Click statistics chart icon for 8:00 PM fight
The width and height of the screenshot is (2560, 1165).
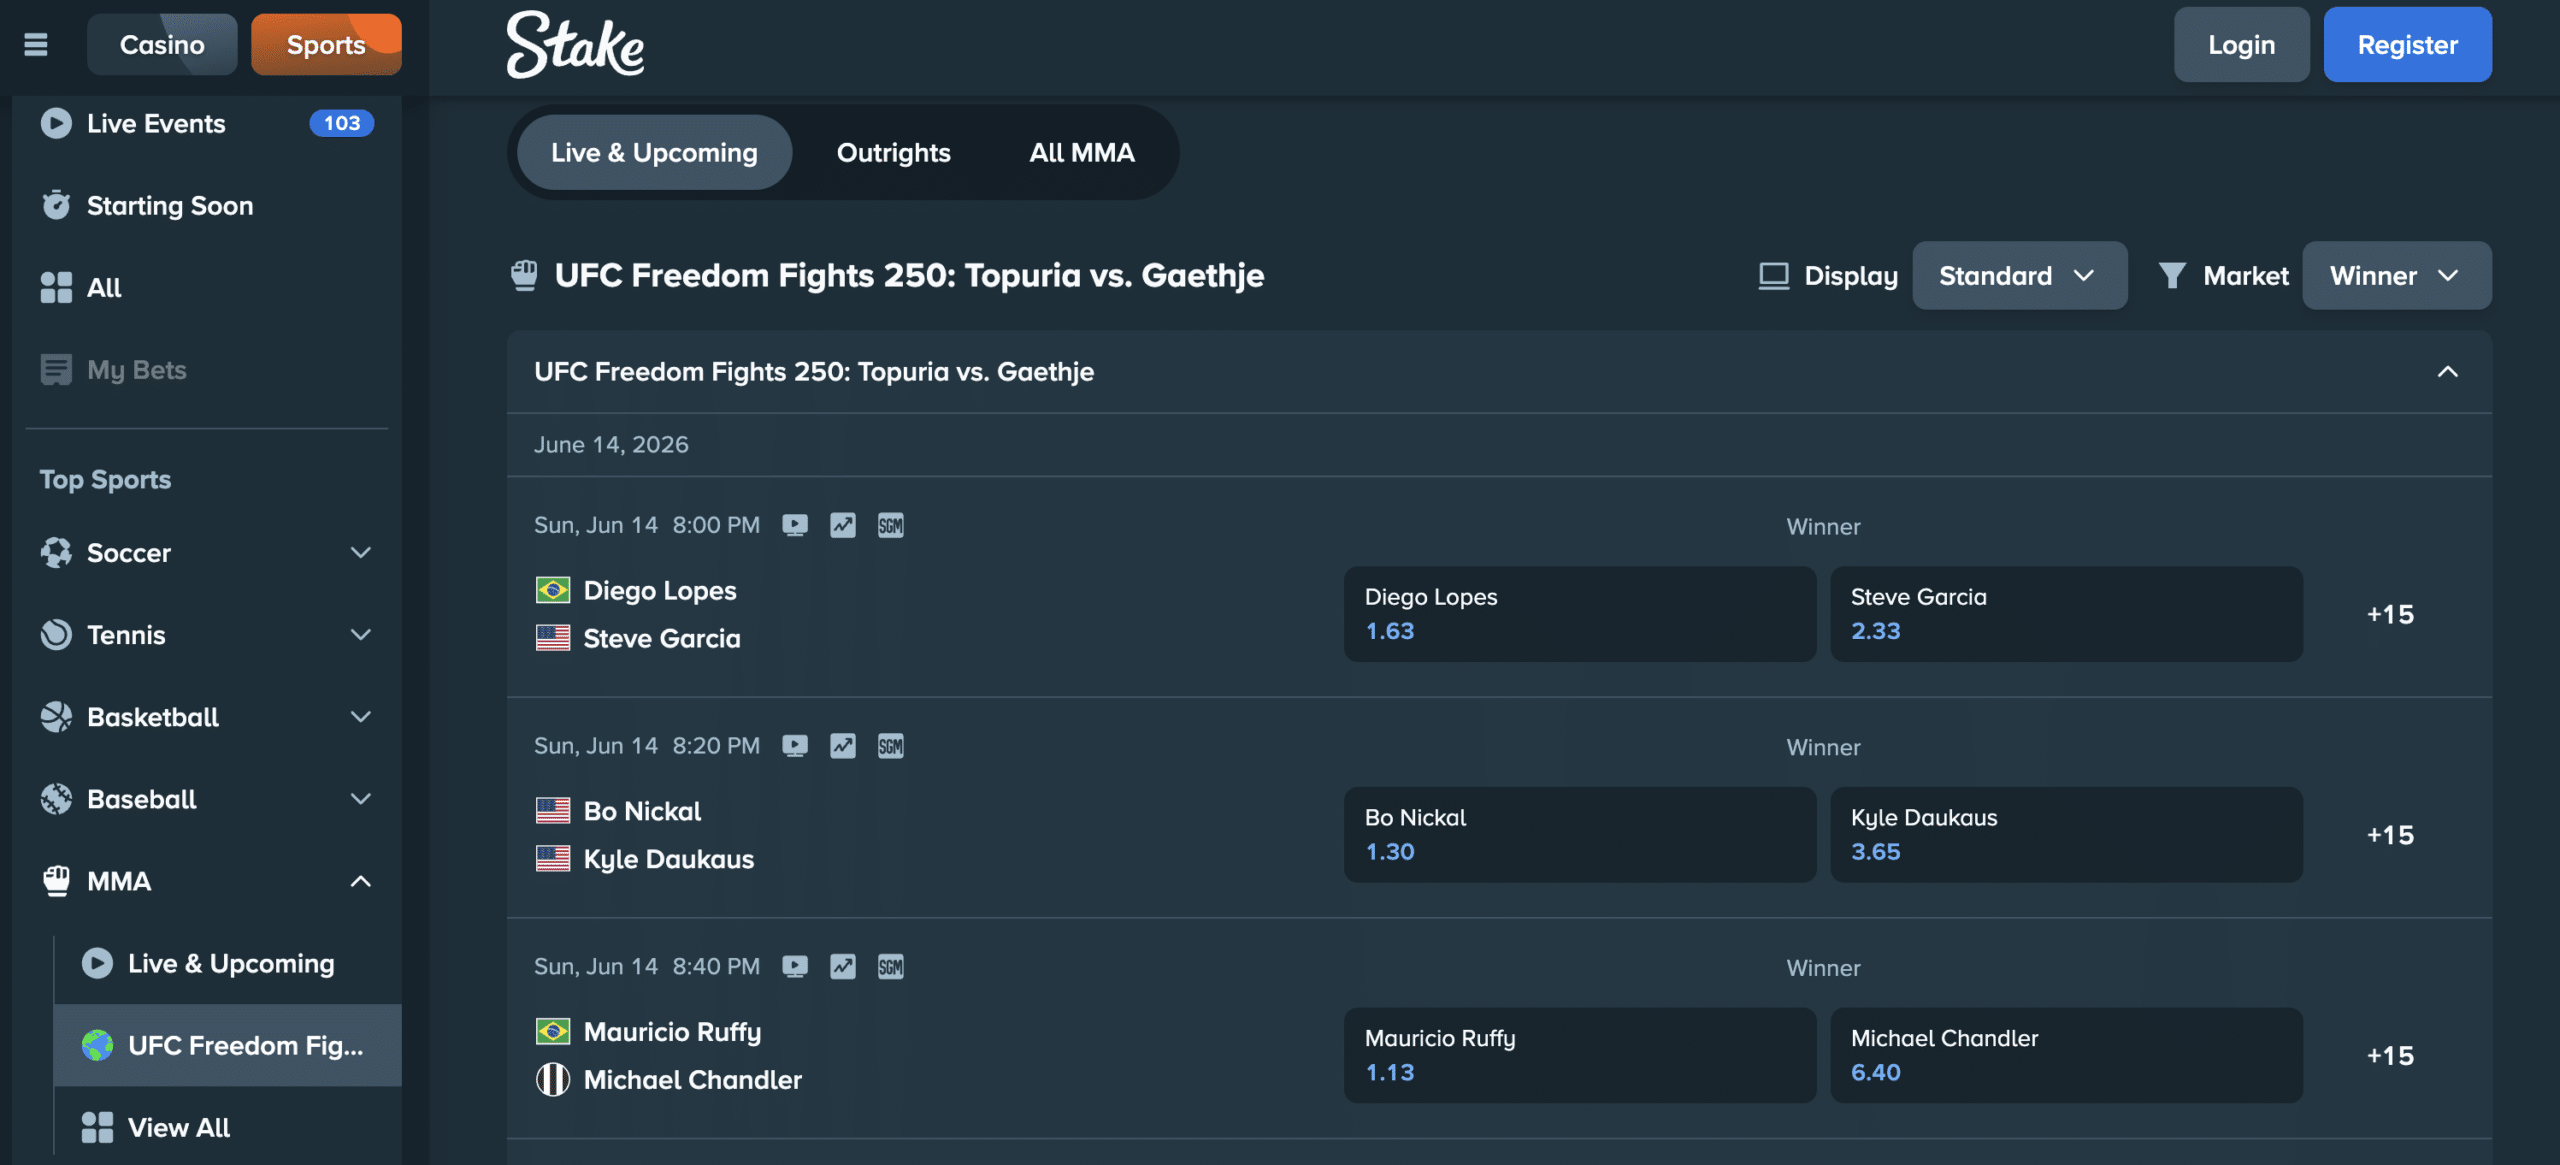click(843, 525)
